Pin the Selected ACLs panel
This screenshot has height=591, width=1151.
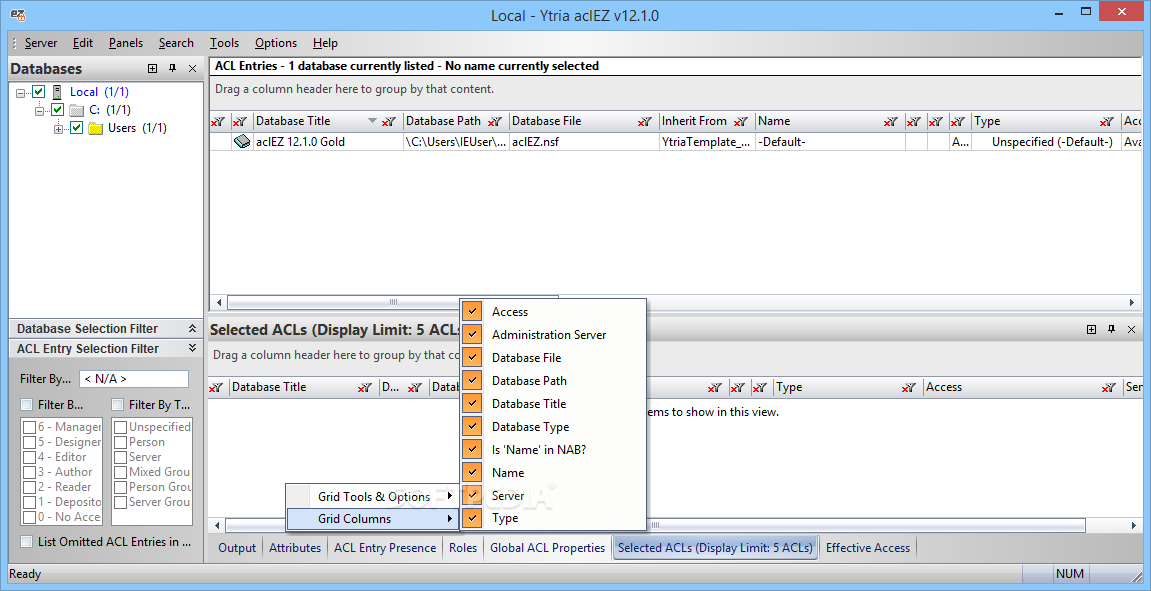1111,330
